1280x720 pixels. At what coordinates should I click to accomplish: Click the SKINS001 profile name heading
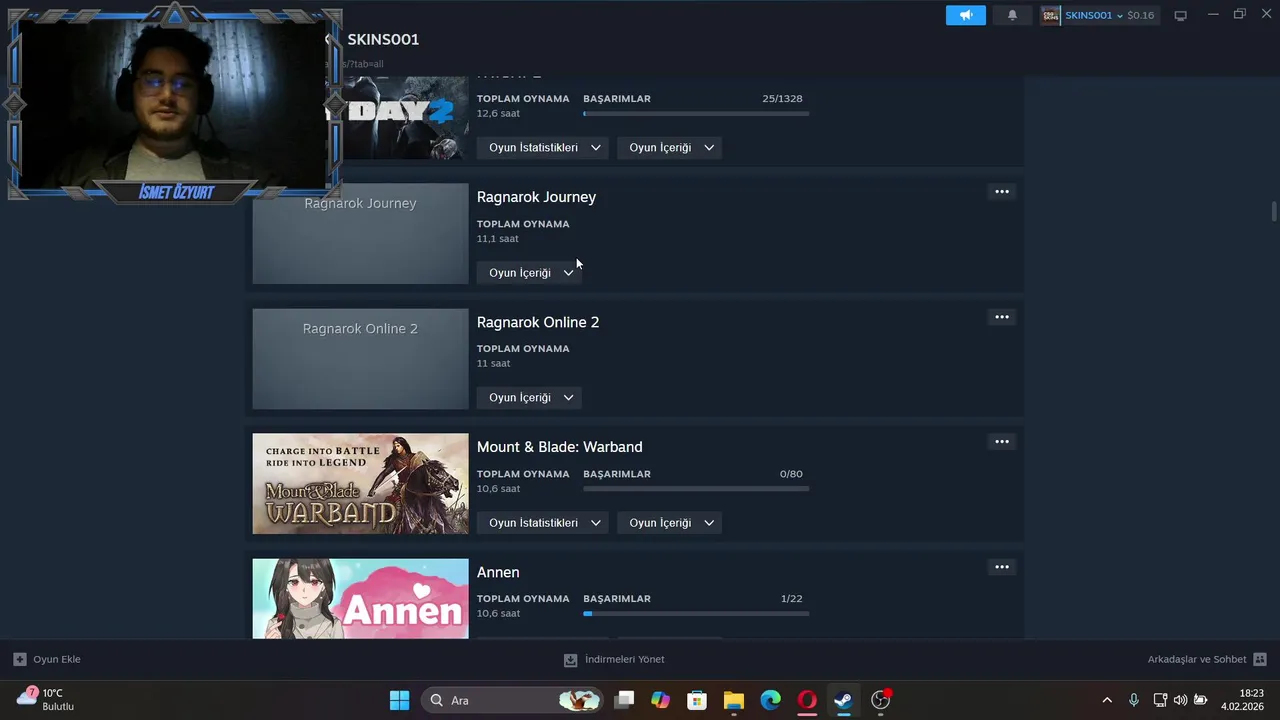click(x=383, y=39)
